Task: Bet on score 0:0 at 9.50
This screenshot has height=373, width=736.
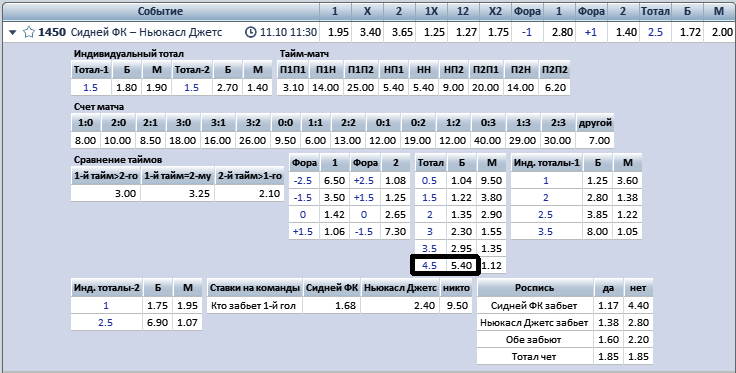Action: click(285, 140)
